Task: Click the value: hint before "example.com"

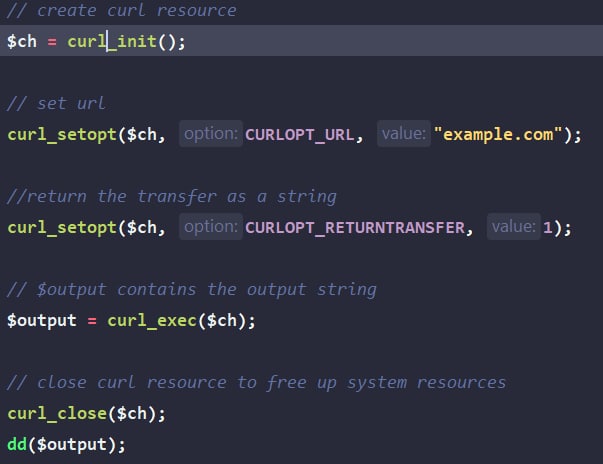Action: click(403, 134)
